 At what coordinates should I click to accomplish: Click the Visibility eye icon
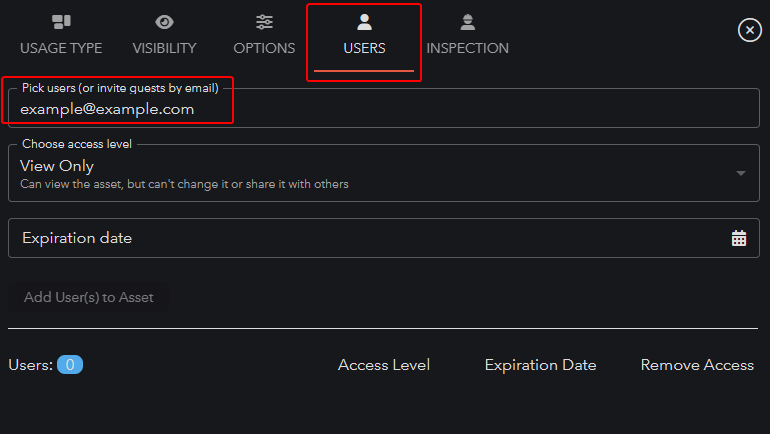click(164, 22)
